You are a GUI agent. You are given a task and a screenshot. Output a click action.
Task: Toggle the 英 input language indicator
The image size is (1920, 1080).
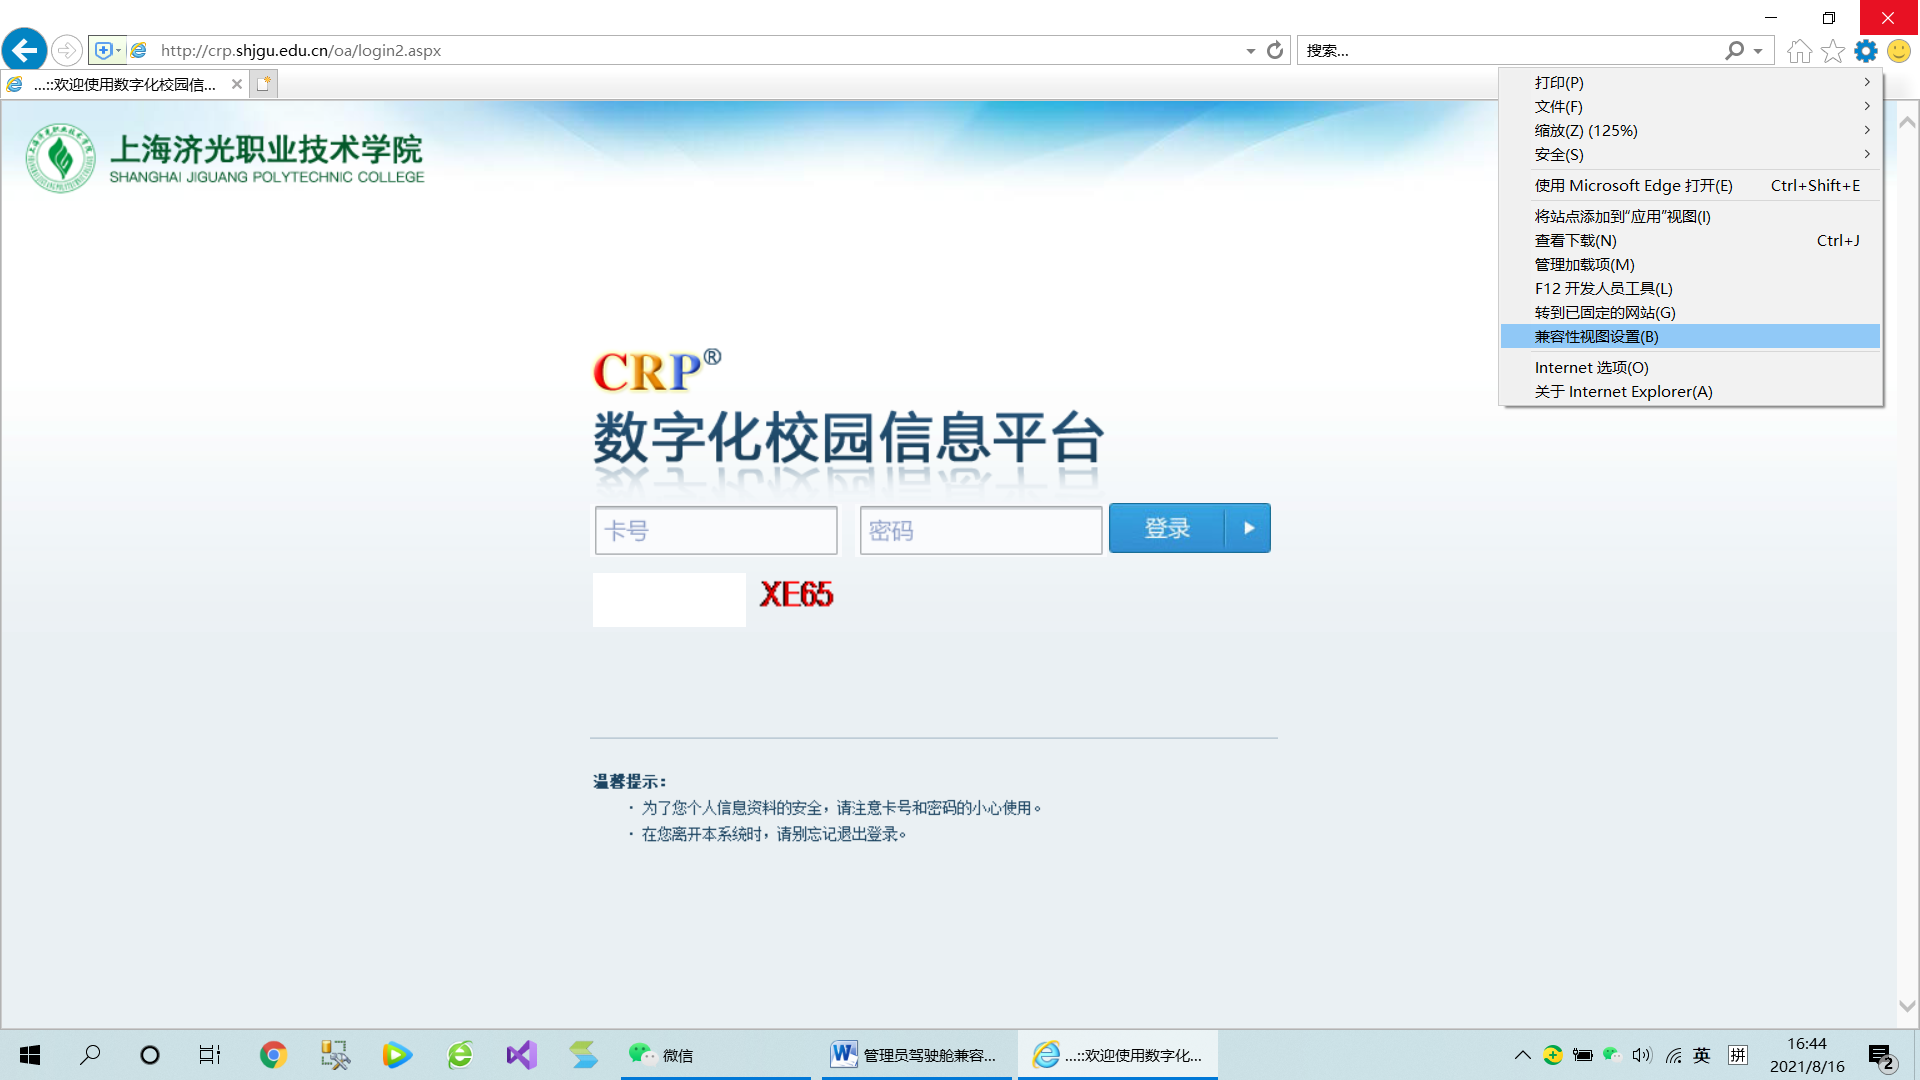(1702, 1055)
